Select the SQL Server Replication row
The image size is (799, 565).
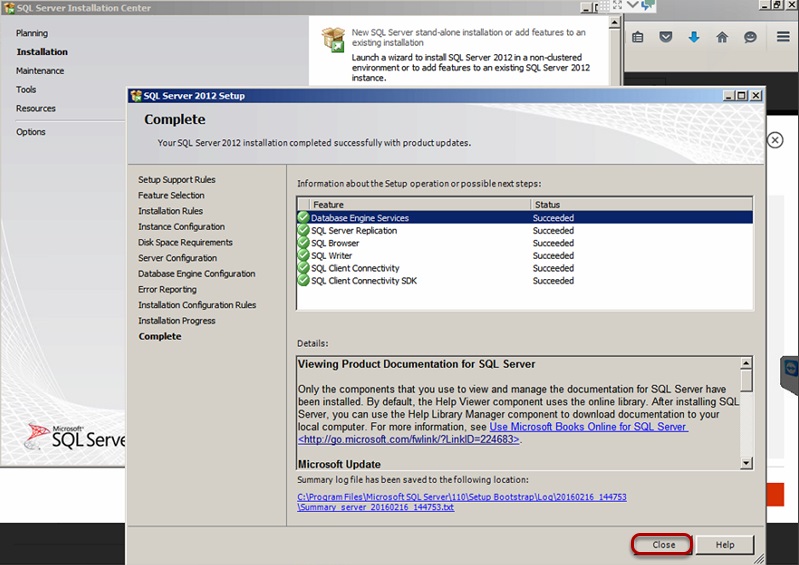point(524,230)
